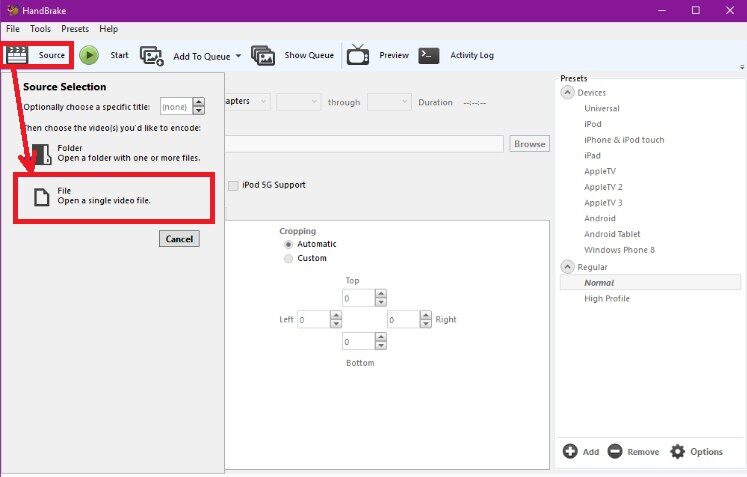Click the Show Queue stacked-images icon
This screenshot has height=477, width=747.
click(x=263, y=55)
